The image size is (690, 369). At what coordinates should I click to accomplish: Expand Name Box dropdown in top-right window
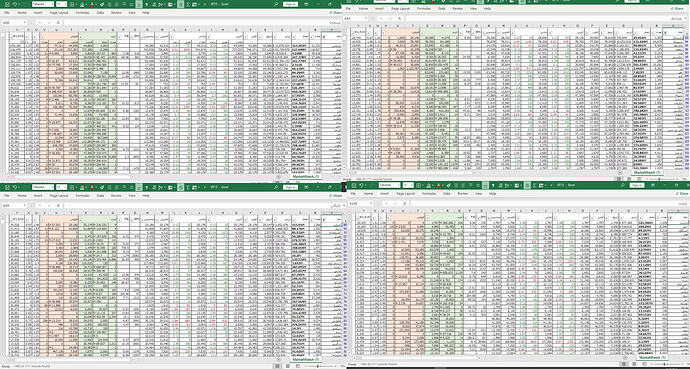point(366,18)
